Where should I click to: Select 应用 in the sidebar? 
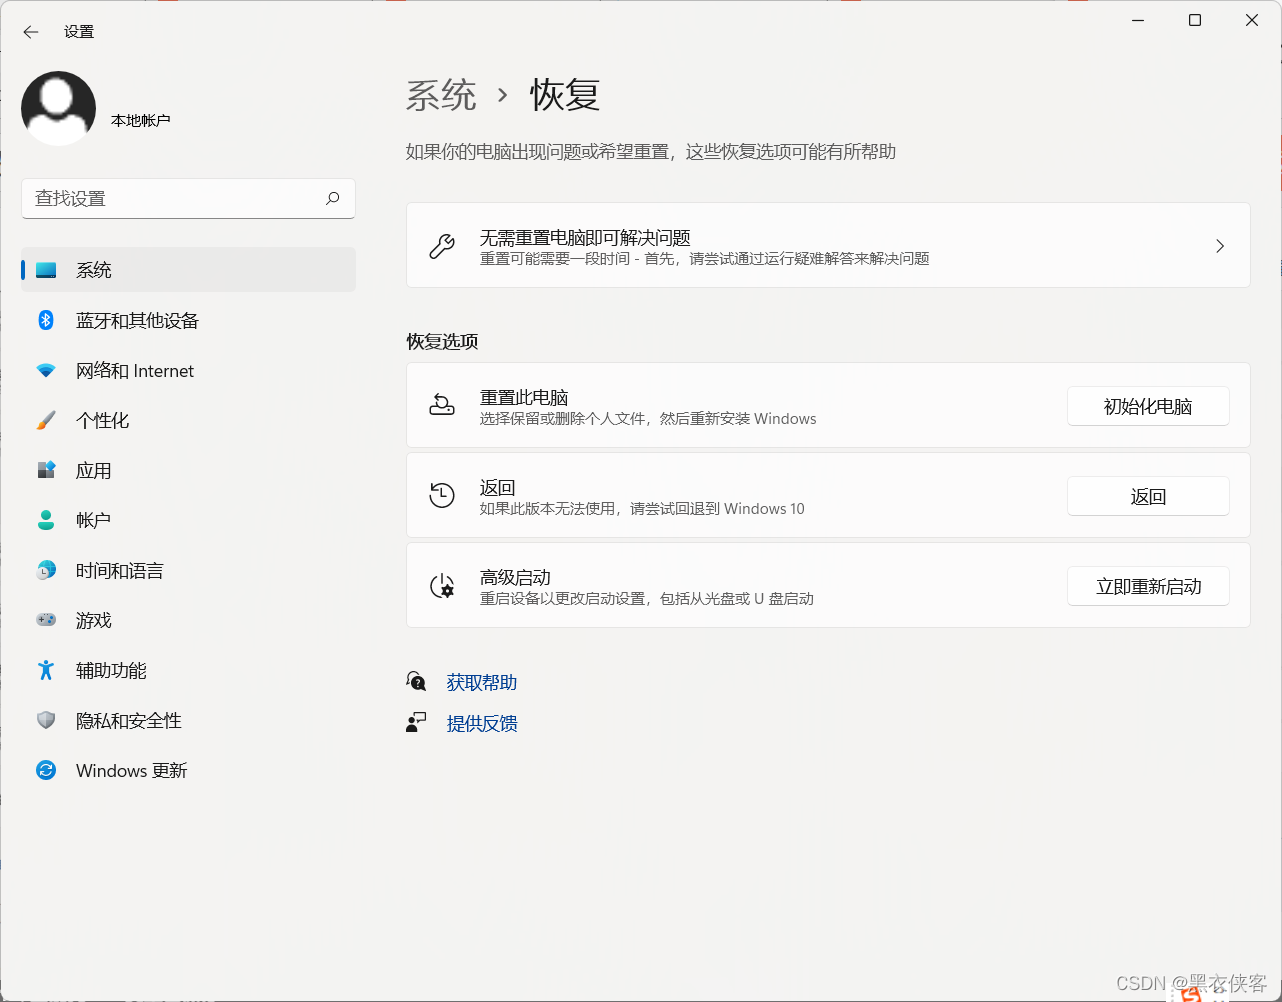(x=188, y=470)
